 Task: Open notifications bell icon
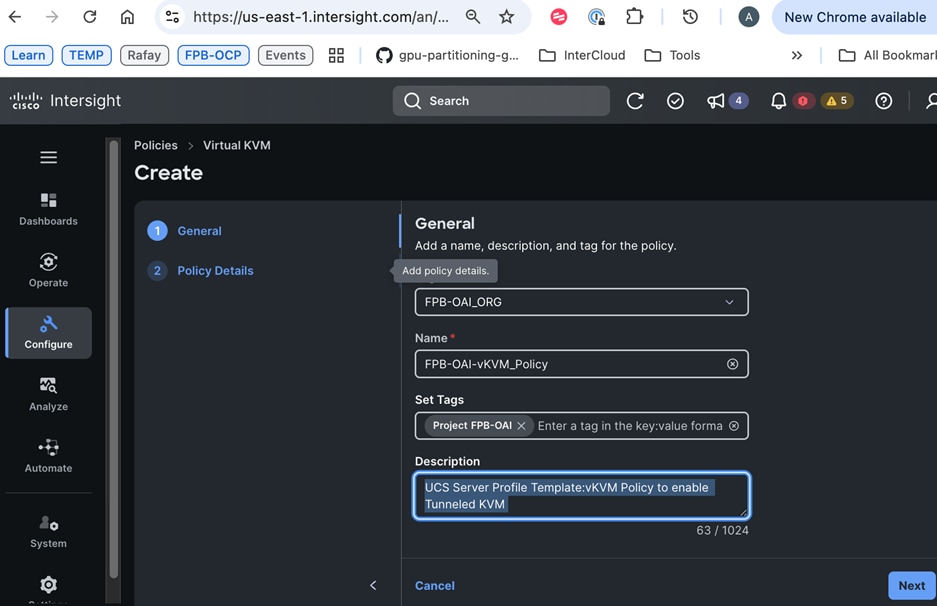click(778, 101)
